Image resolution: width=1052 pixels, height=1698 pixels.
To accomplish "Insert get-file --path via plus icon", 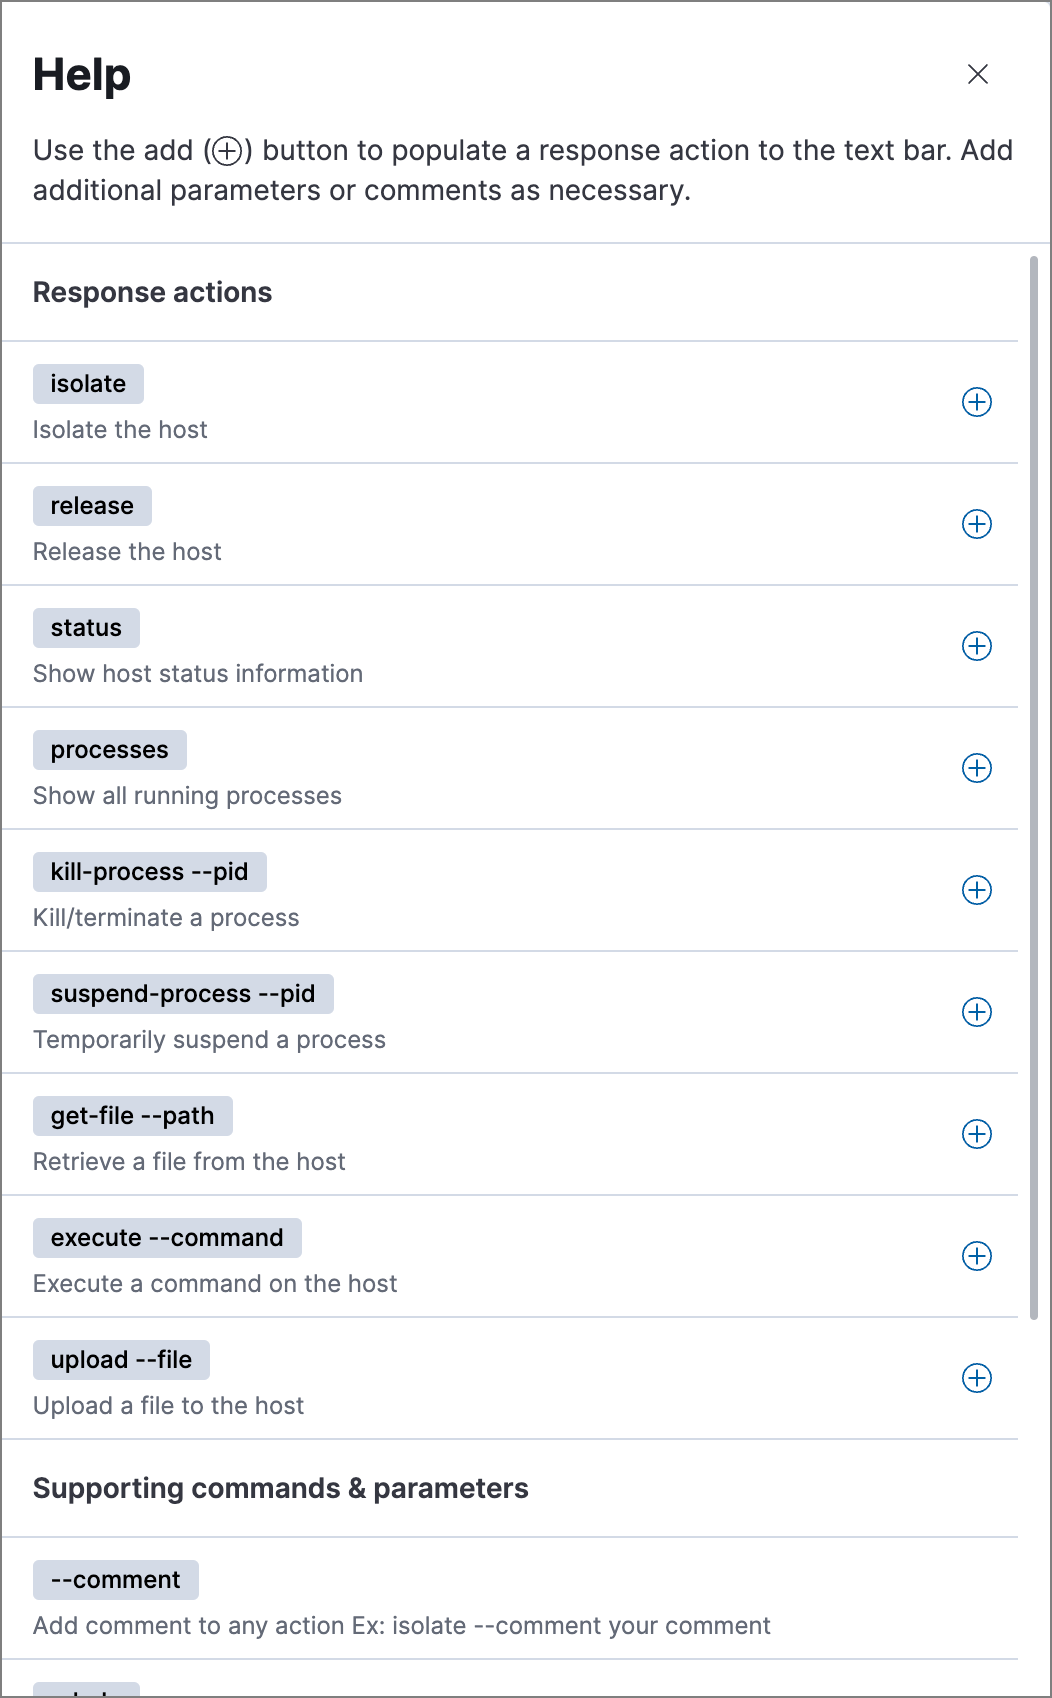I will (977, 1134).
